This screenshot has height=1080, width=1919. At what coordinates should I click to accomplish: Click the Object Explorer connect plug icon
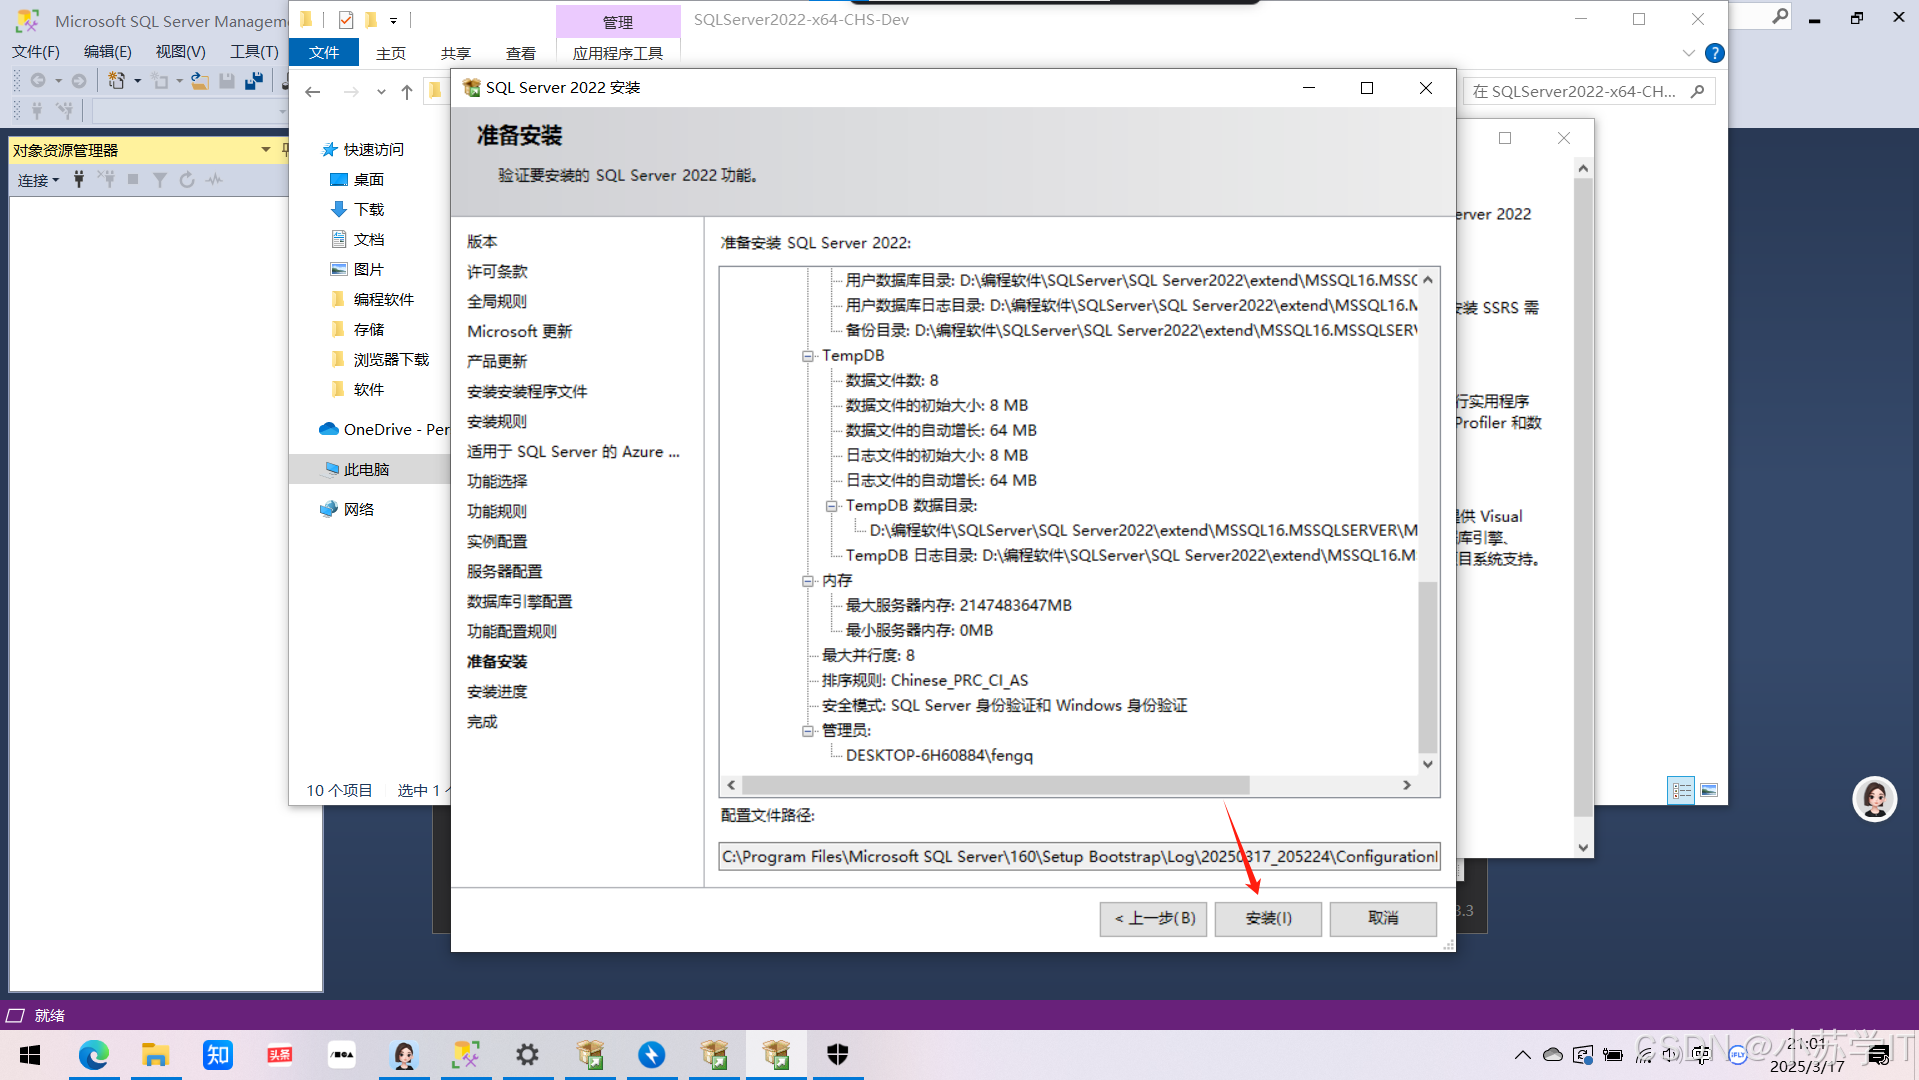[79, 180]
